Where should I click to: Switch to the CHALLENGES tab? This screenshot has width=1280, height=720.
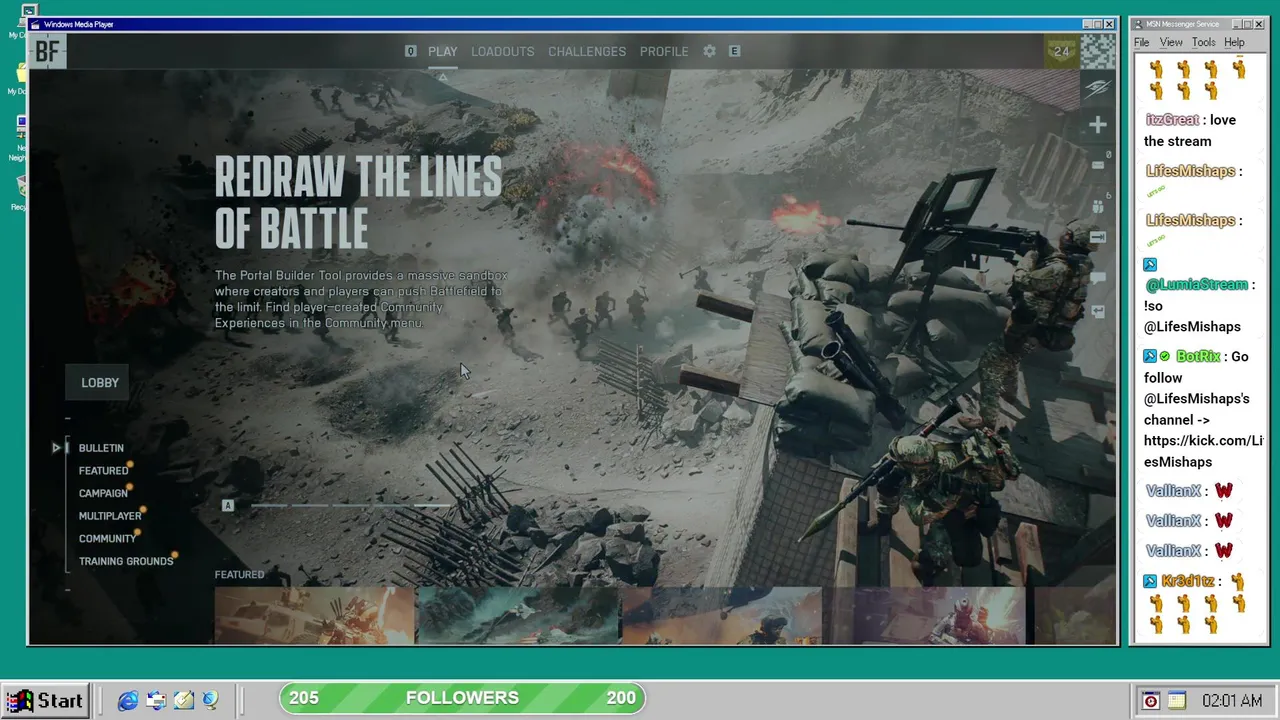587,51
